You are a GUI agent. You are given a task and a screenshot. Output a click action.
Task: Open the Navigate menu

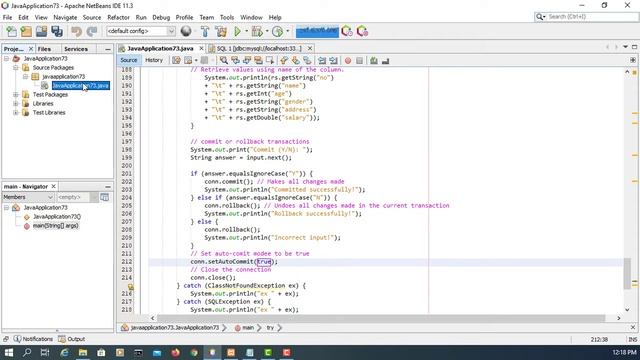click(x=65, y=18)
